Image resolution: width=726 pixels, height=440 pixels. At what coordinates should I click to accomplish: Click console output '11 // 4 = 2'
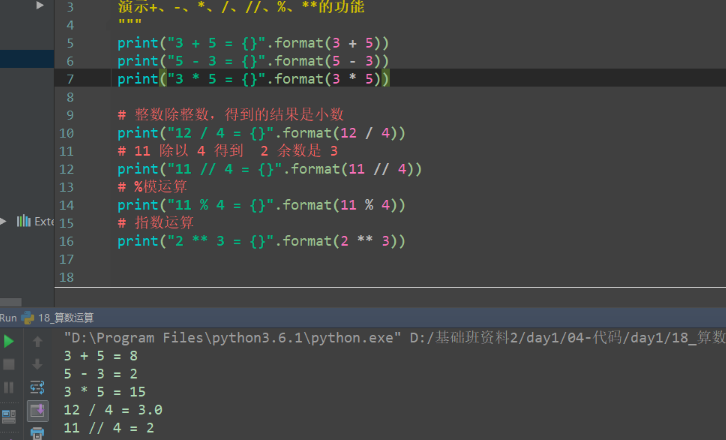pos(109,428)
